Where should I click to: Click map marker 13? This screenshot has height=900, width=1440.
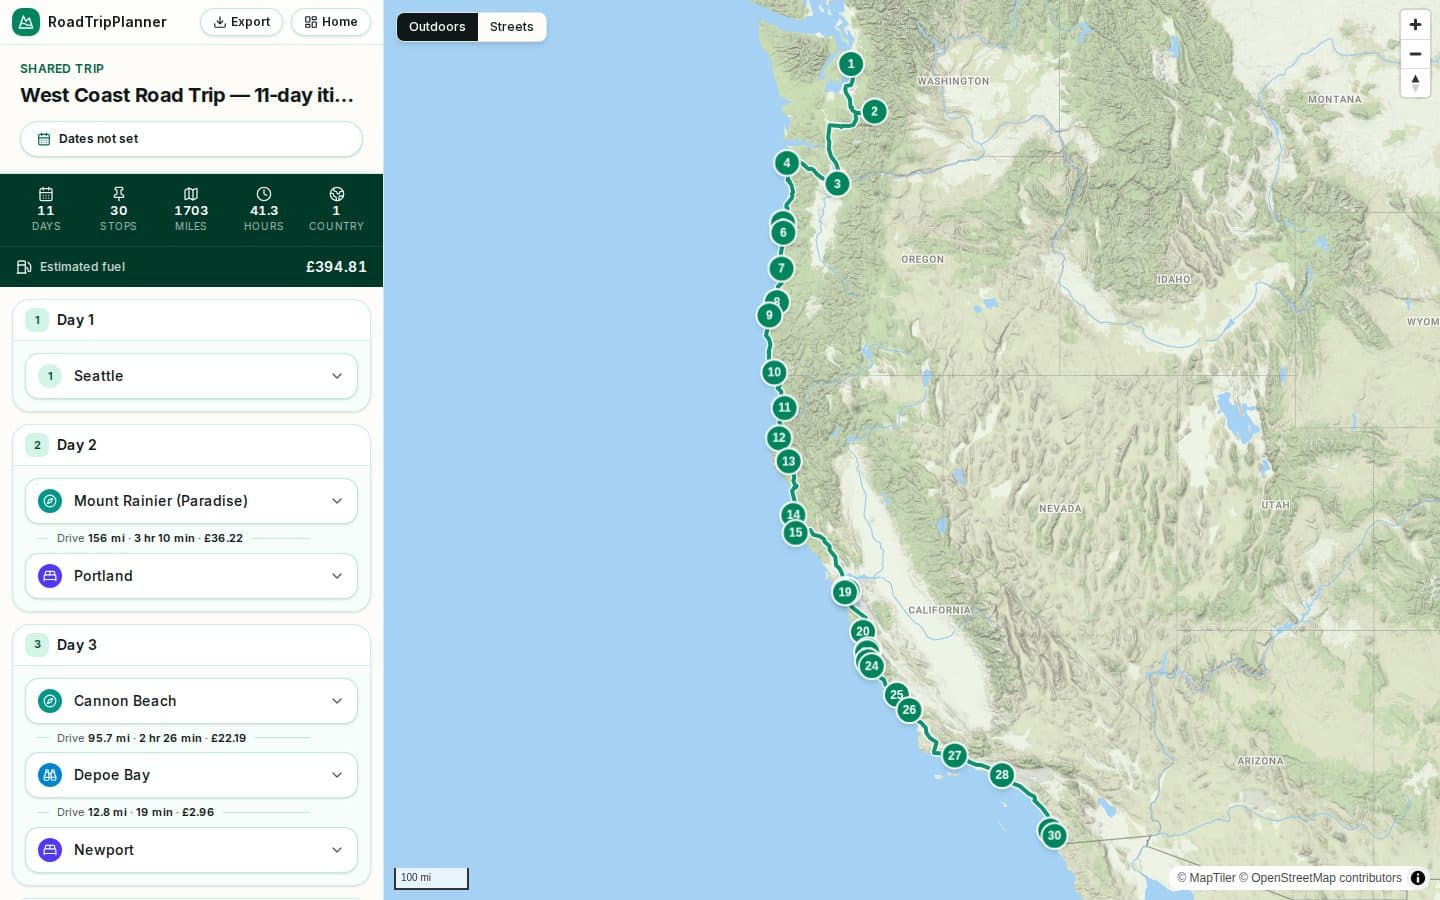point(788,461)
